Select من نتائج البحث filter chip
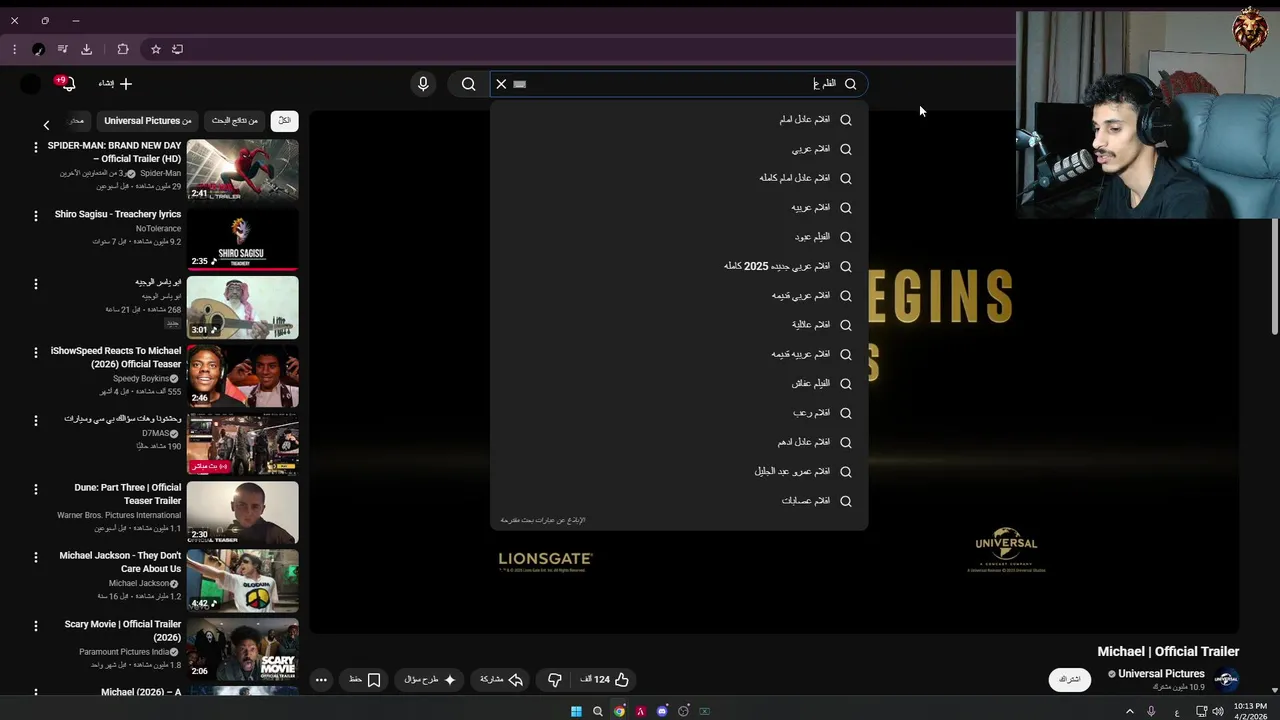1280x720 pixels. click(234, 121)
